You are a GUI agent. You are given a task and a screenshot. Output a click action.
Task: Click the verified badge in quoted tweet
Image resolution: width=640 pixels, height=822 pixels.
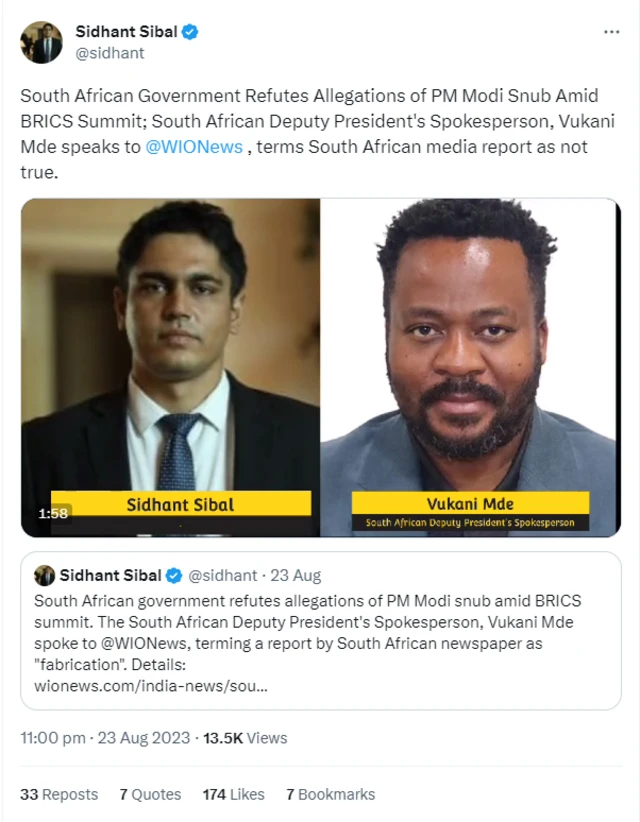pos(174,575)
